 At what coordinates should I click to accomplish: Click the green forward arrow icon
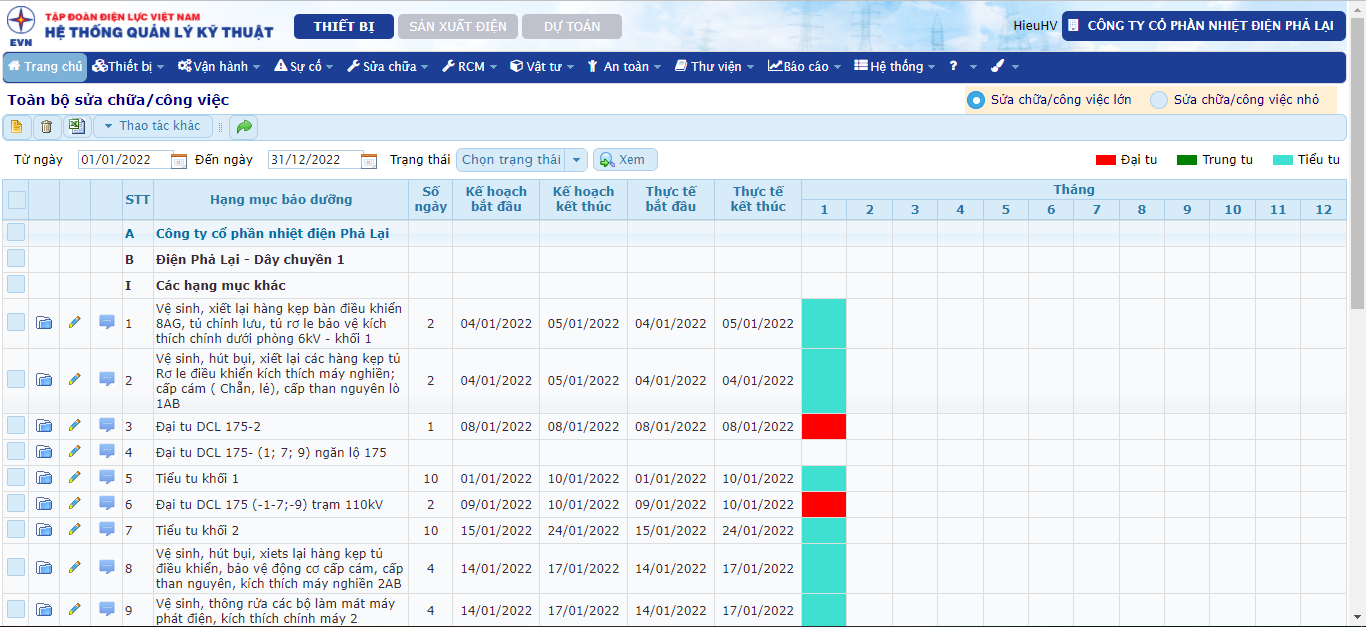pyautogui.click(x=244, y=127)
